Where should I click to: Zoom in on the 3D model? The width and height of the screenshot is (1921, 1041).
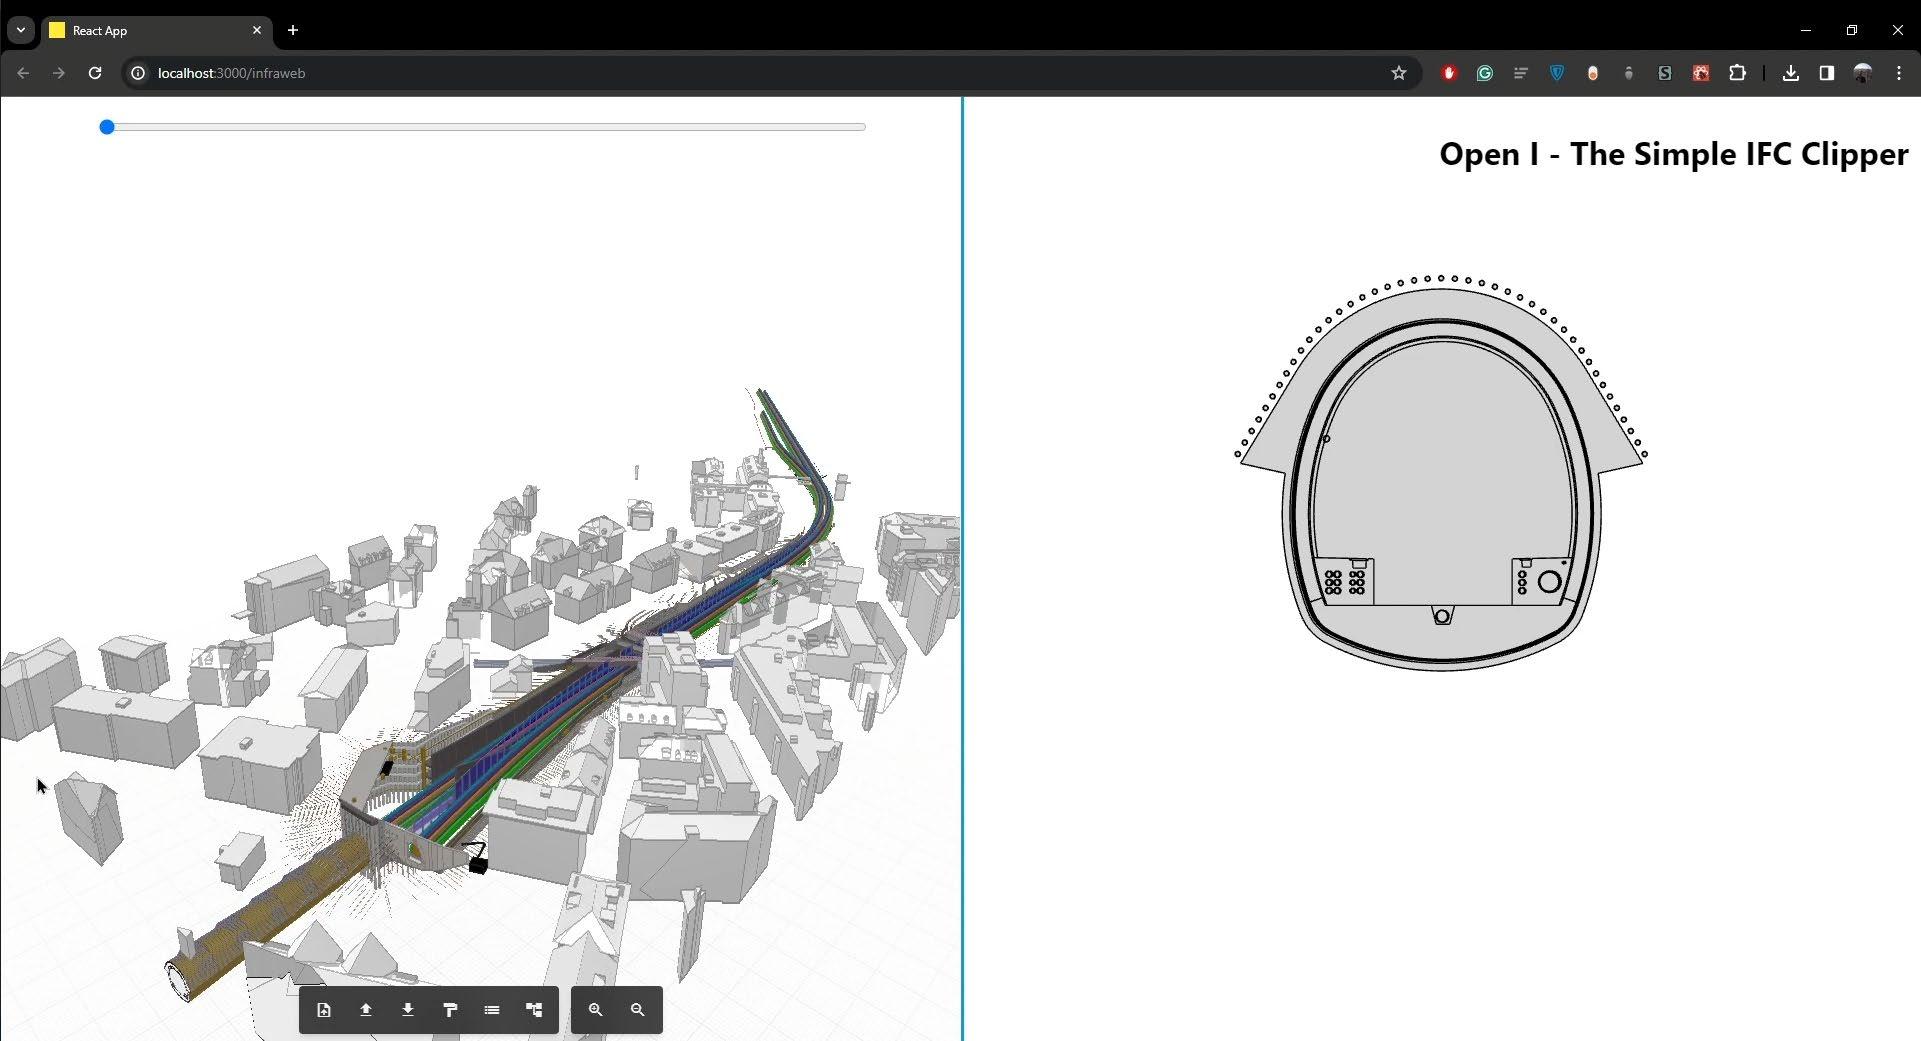[596, 1010]
